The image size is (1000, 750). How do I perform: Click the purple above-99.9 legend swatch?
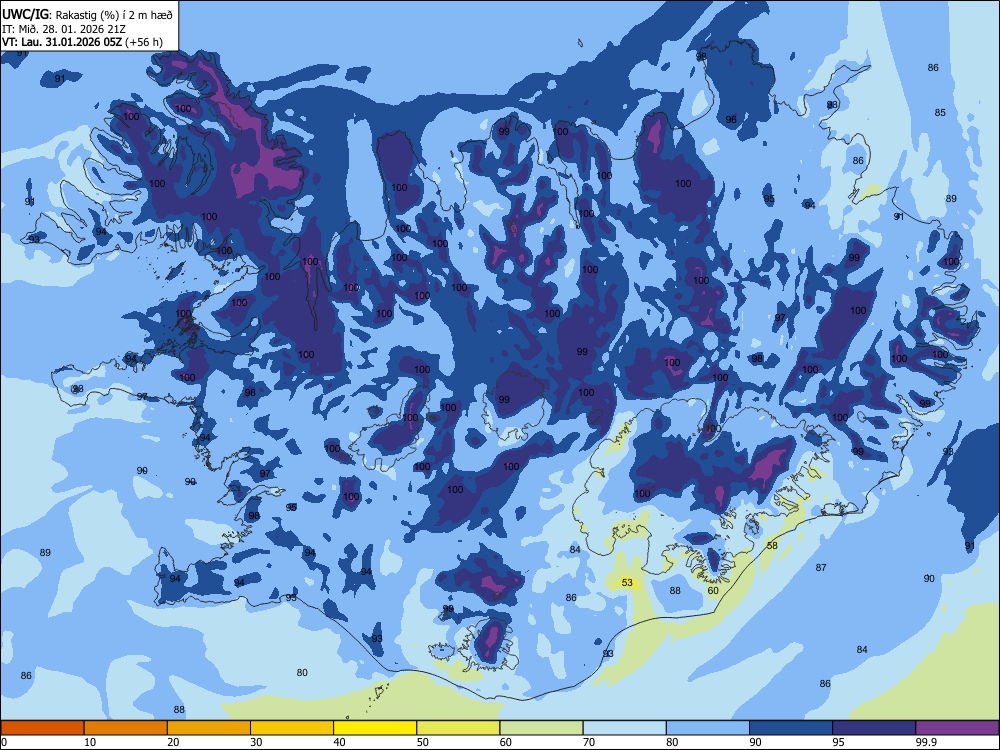pyautogui.click(x=957, y=728)
